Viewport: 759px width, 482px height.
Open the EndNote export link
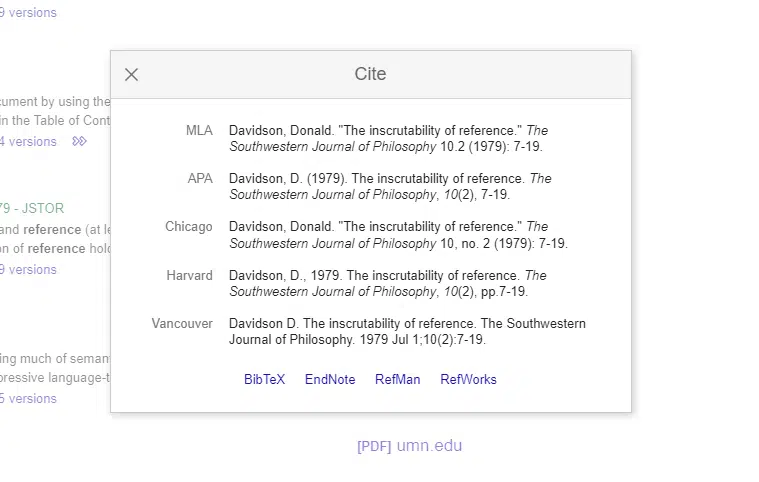coord(330,379)
